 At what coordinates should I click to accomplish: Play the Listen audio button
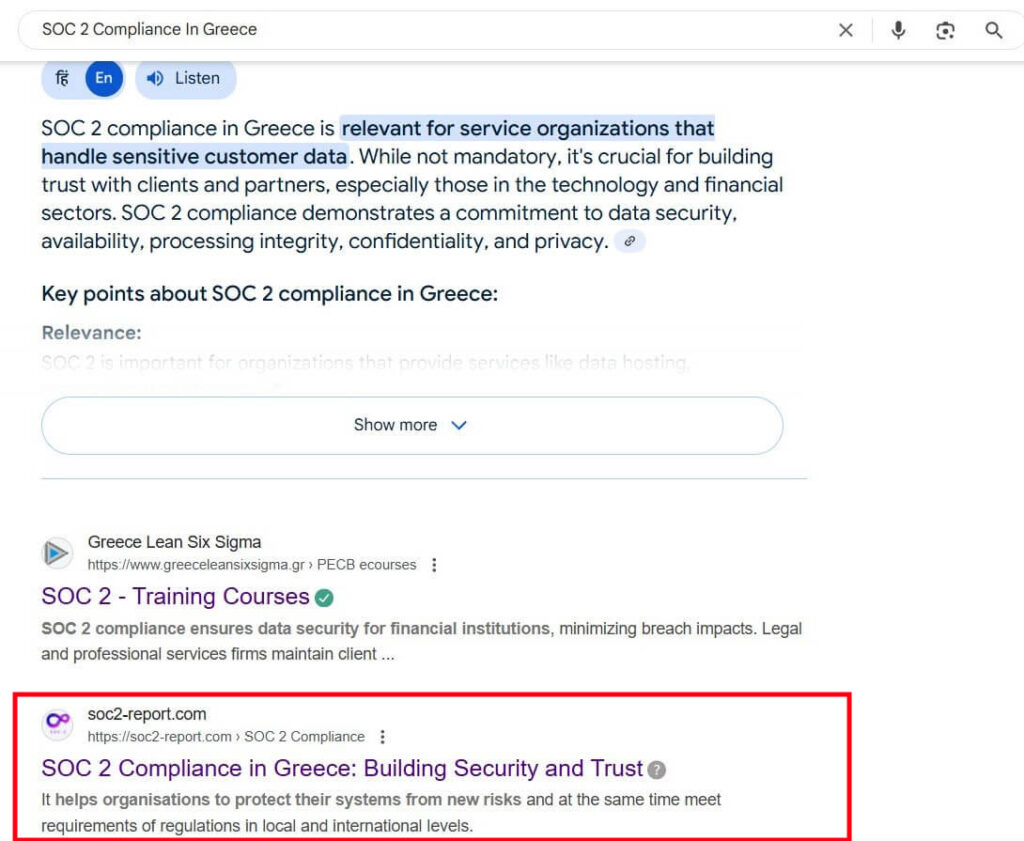(185, 78)
